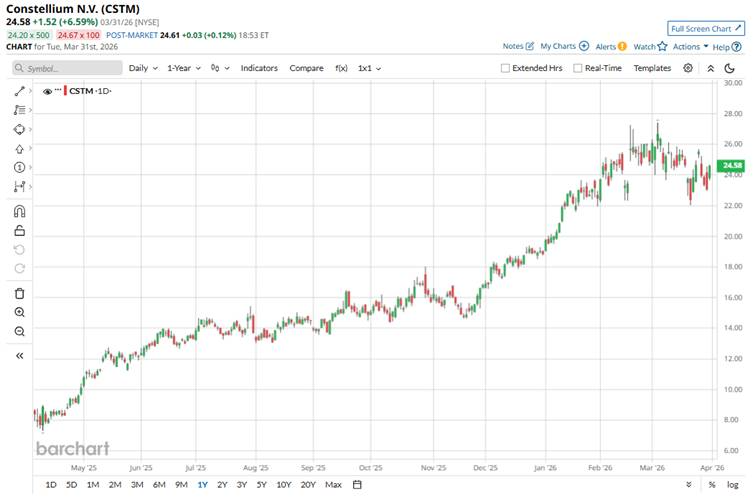Expand the 1-Year period dropdown
The height and width of the screenshot is (499, 753).
[x=184, y=68]
